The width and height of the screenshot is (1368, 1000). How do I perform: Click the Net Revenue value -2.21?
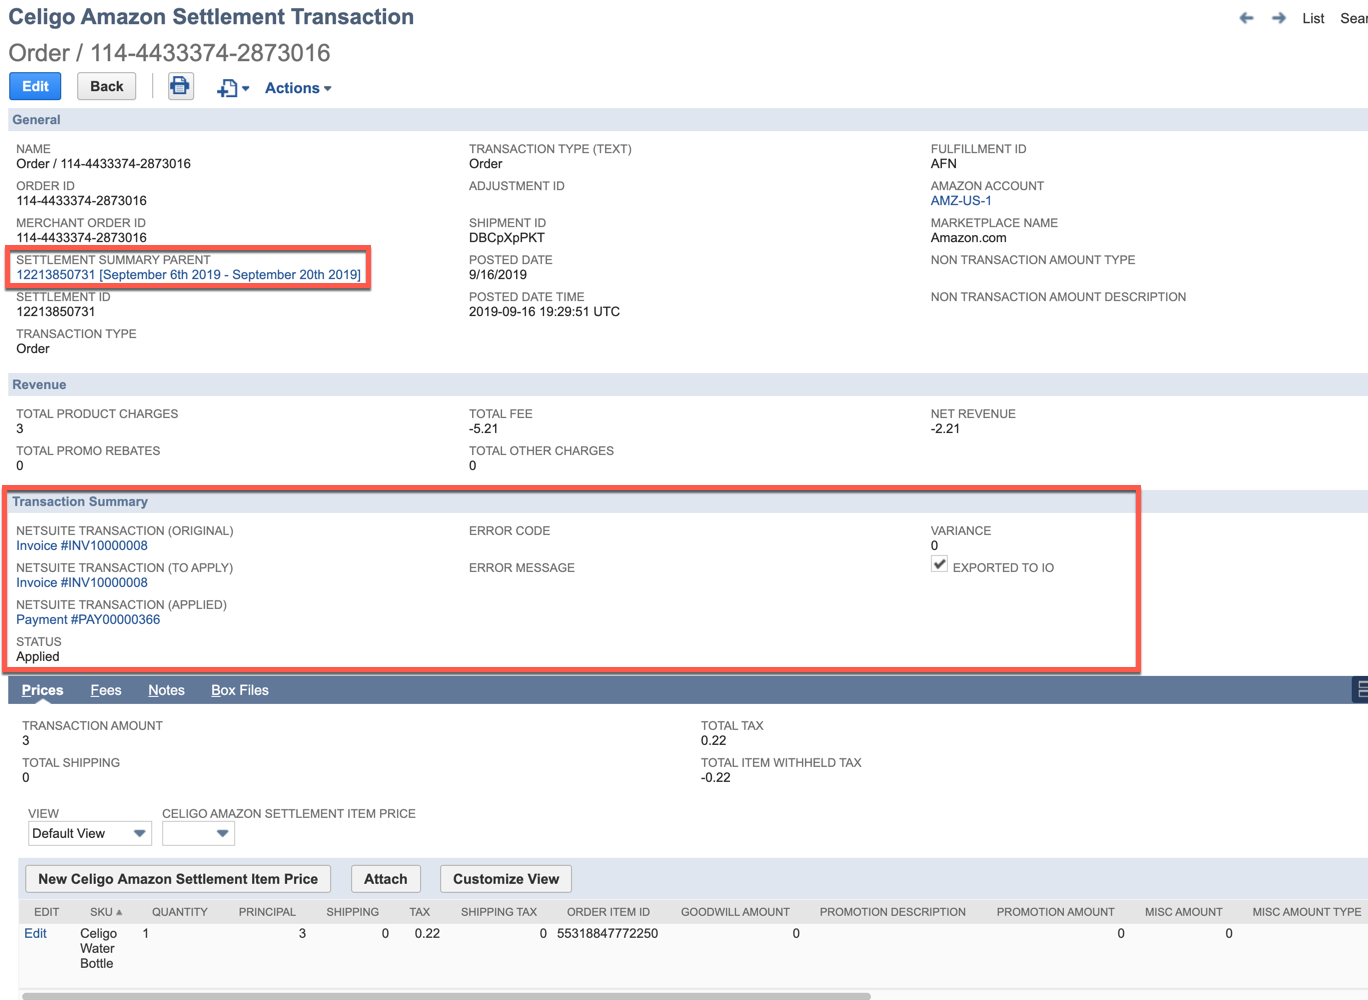point(945,429)
